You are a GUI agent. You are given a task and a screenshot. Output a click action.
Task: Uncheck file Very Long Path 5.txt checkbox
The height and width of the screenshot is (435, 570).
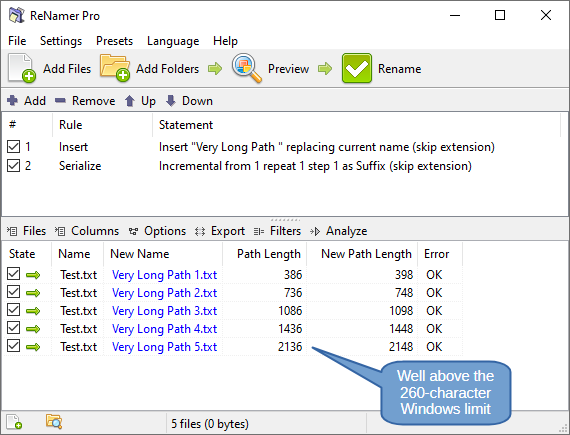tap(13, 346)
